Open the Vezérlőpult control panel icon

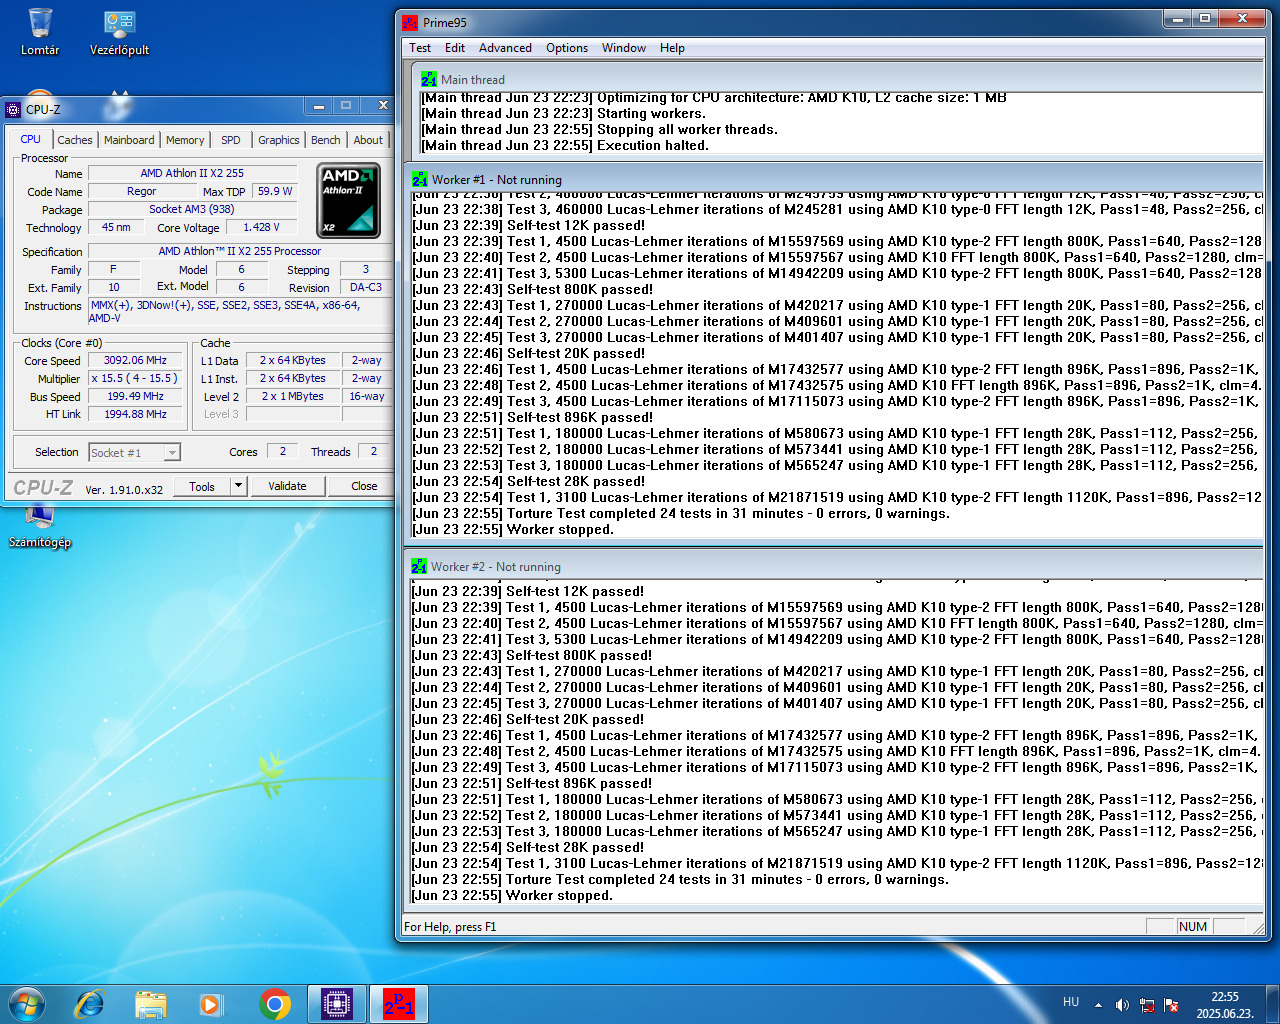tap(119, 32)
